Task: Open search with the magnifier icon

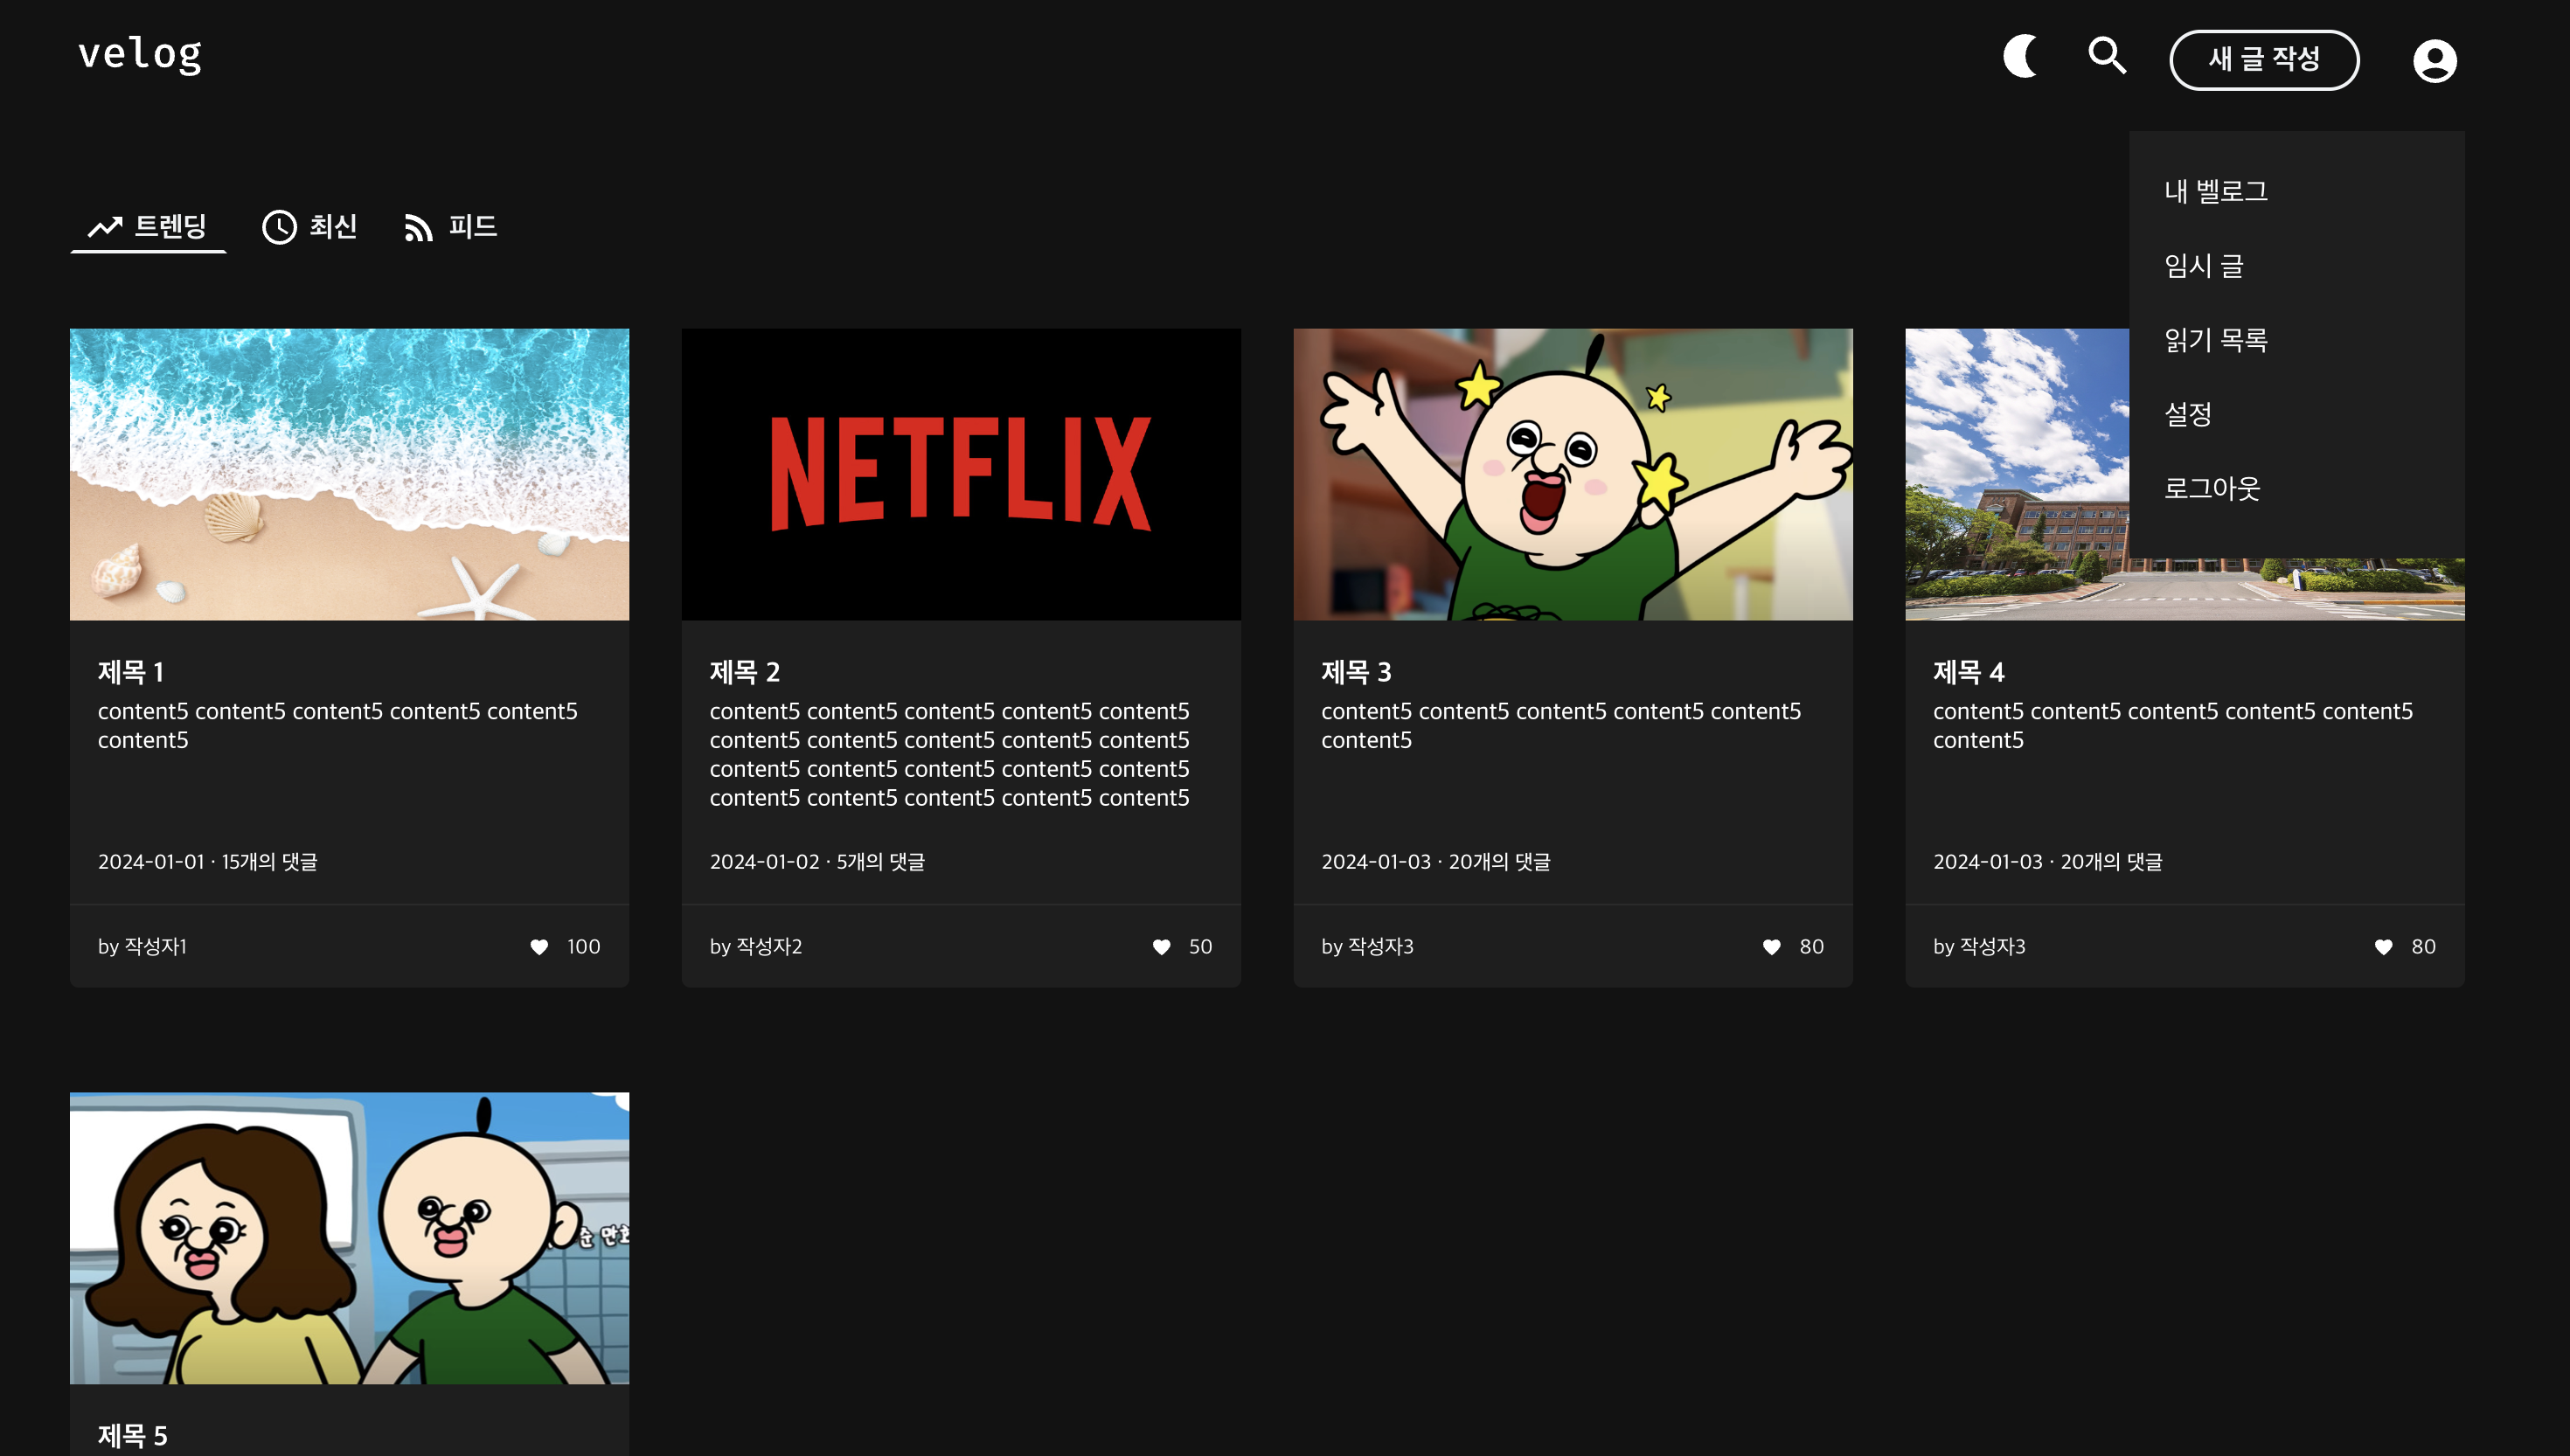Action: (x=2107, y=56)
